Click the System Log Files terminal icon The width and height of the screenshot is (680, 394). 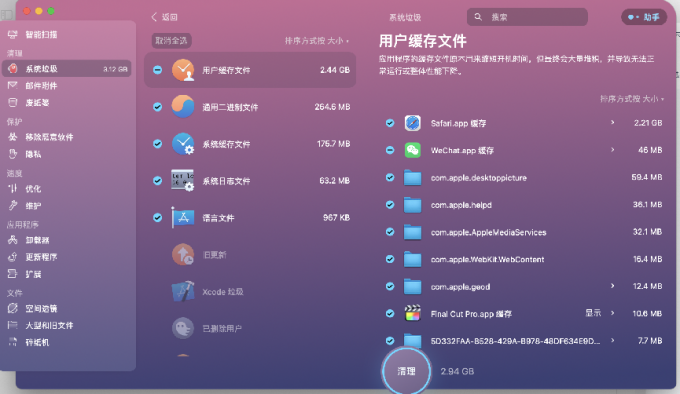[183, 180]
